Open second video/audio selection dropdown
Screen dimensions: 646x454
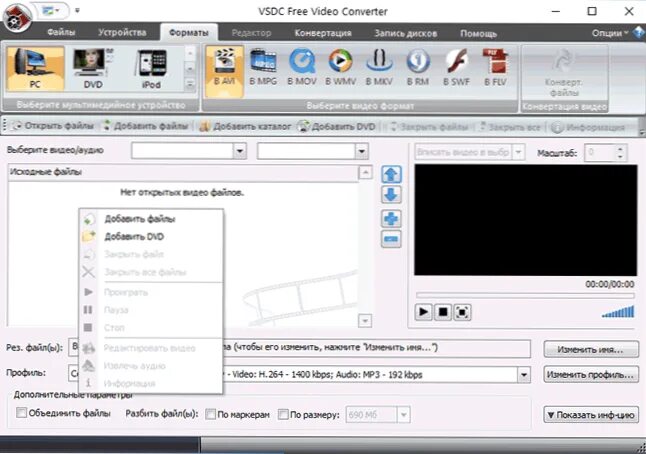point(361,151)
